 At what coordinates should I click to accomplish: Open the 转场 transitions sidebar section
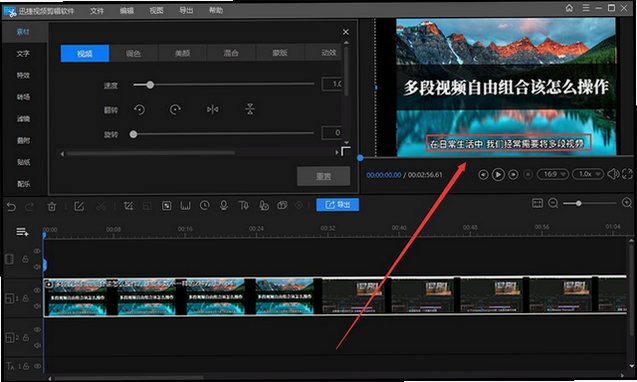click(23, 97)
